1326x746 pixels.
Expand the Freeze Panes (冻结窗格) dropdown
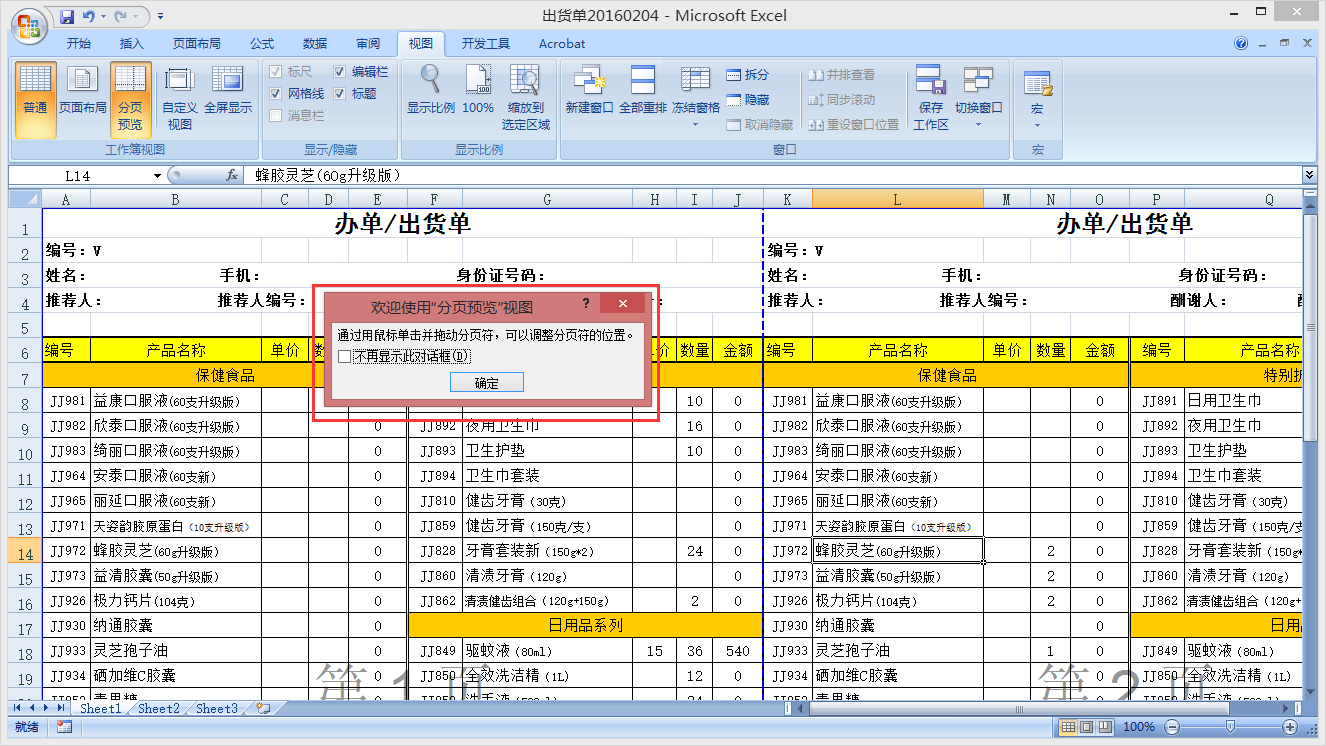coord(695,124)
